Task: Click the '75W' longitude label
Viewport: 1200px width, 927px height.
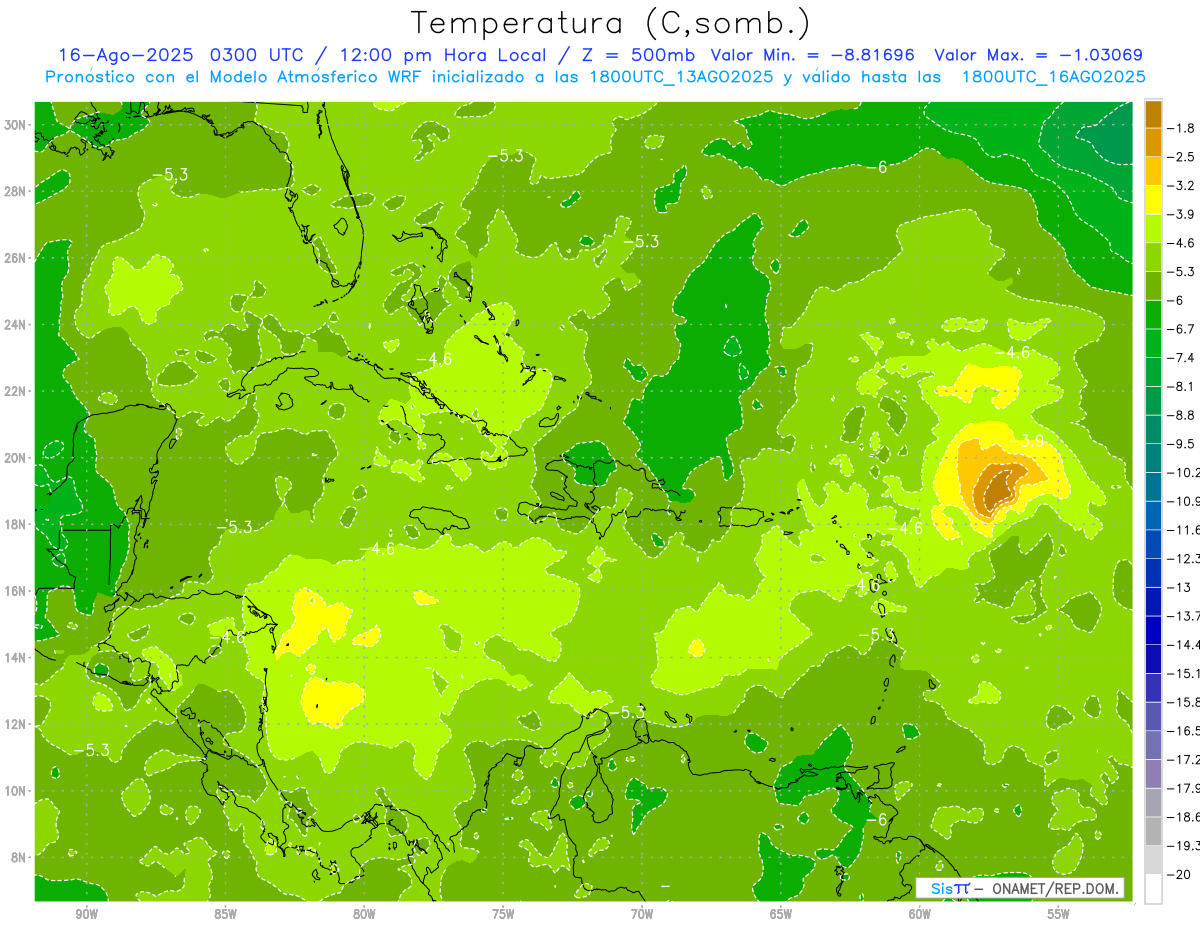Action: tap(503, 914)
